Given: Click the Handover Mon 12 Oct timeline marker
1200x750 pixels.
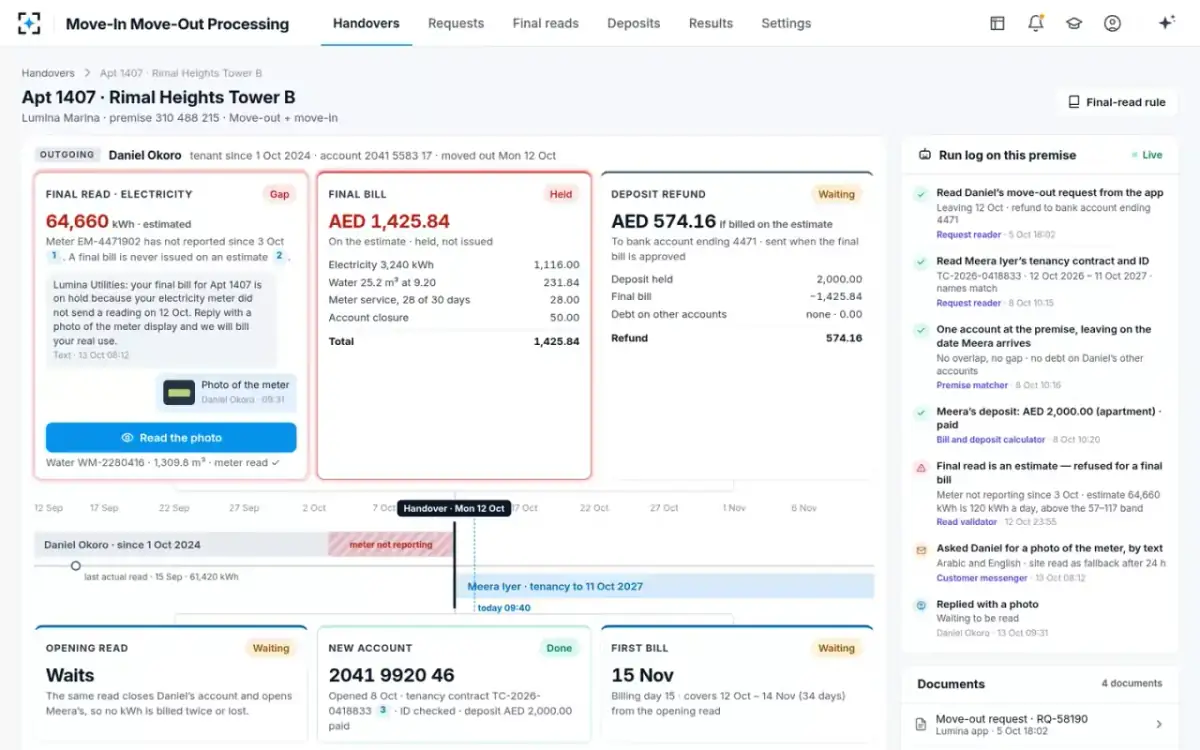Looking at the screenshot, I should point(454,508).
